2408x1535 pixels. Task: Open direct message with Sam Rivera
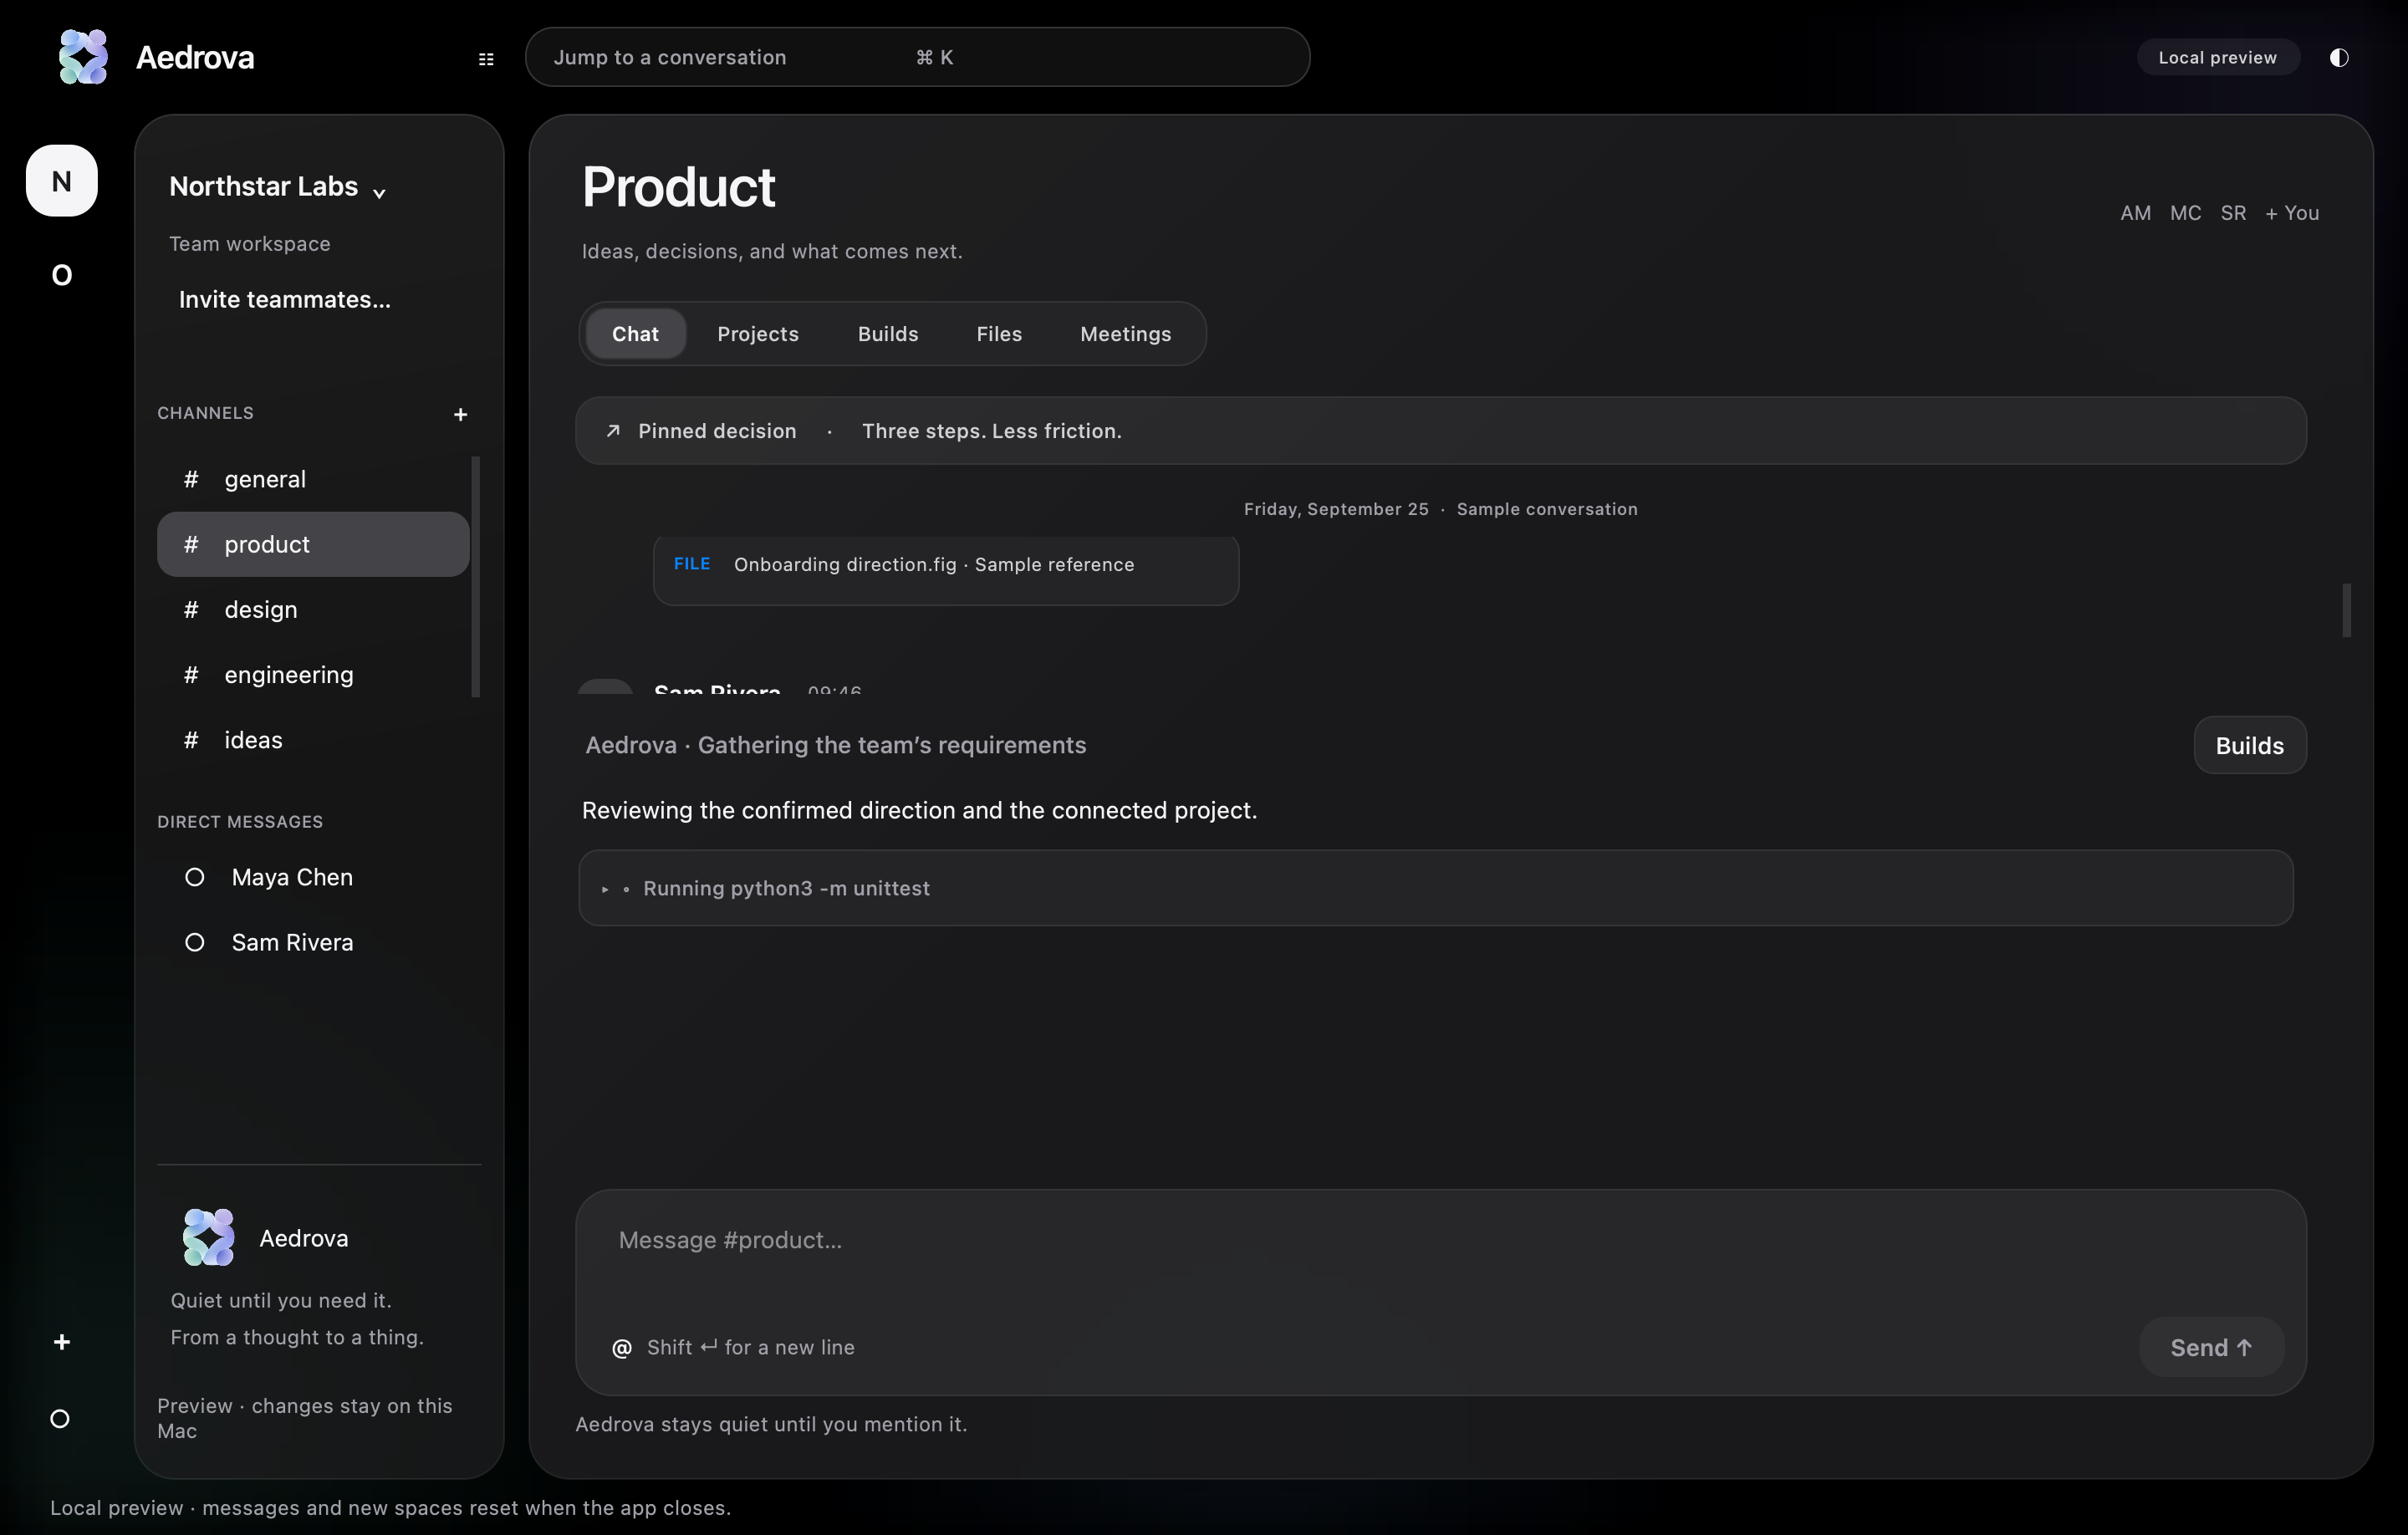pyautogui.click(x=313, y=942)
